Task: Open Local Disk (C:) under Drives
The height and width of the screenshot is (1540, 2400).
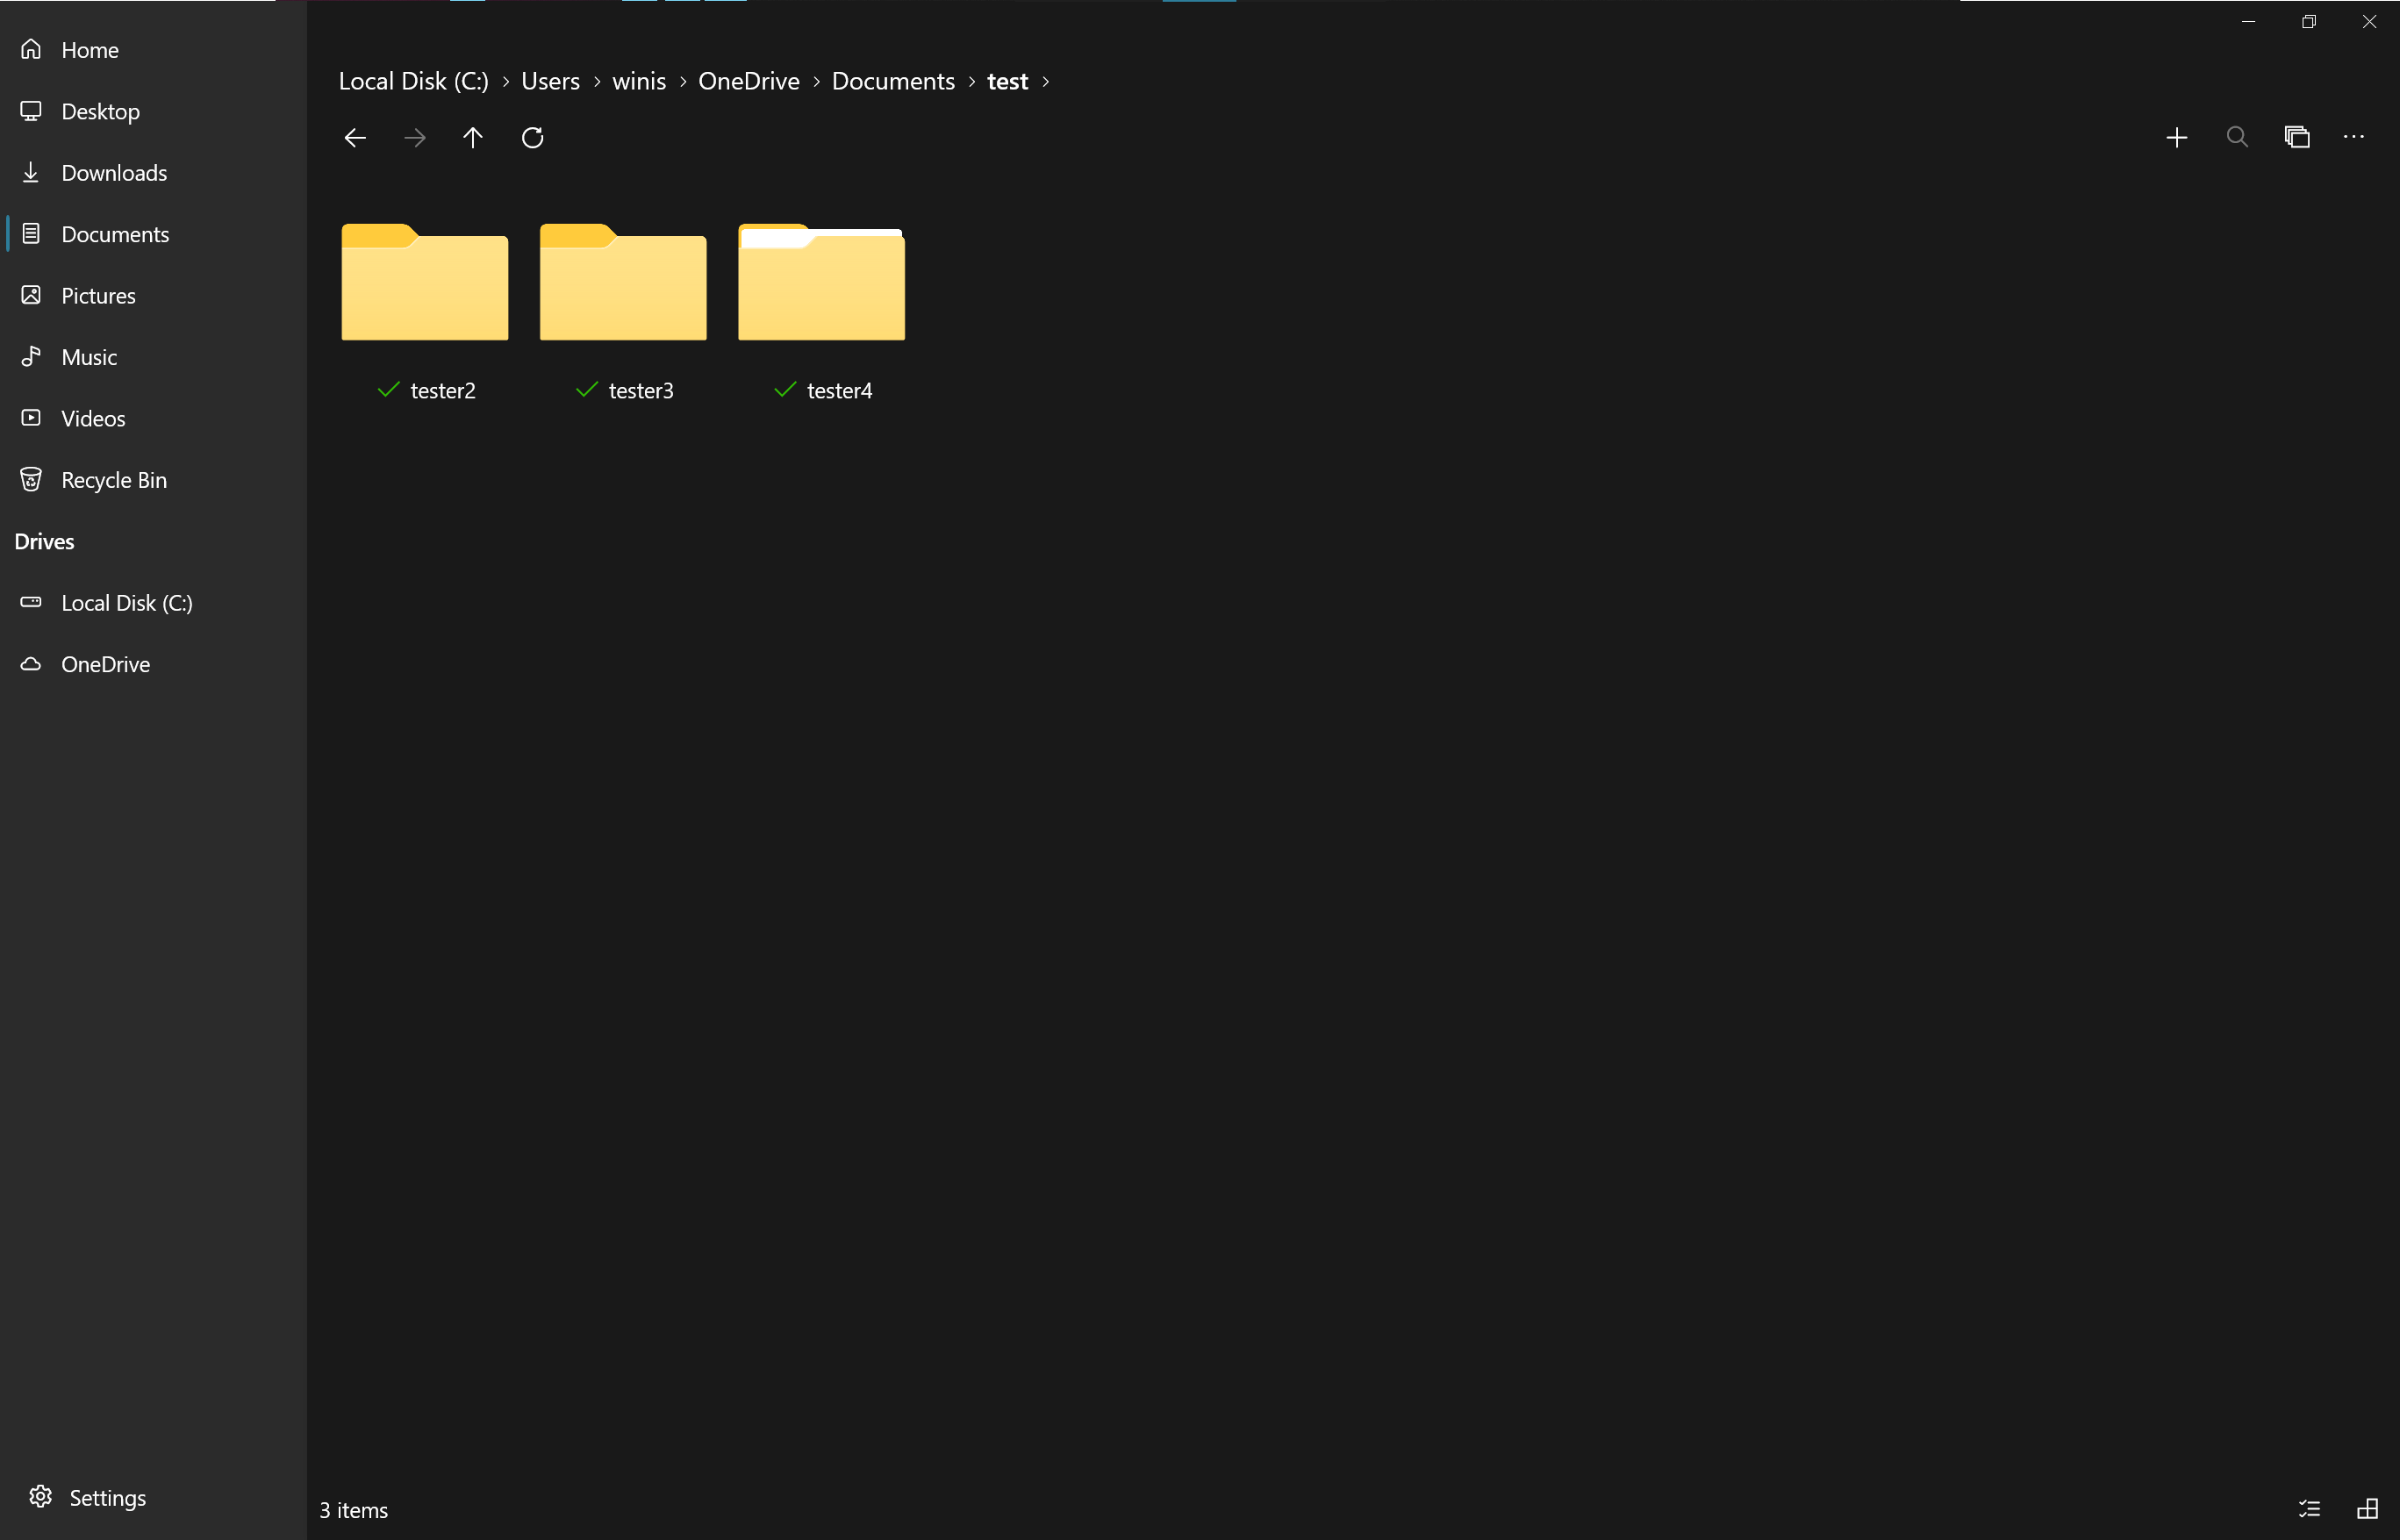Action: (x=153, y=603)
